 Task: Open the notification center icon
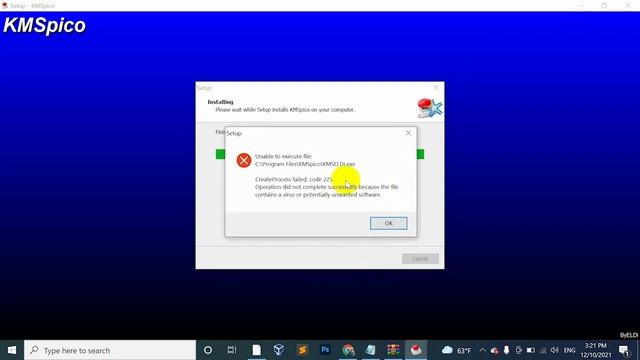click(624, 350)
